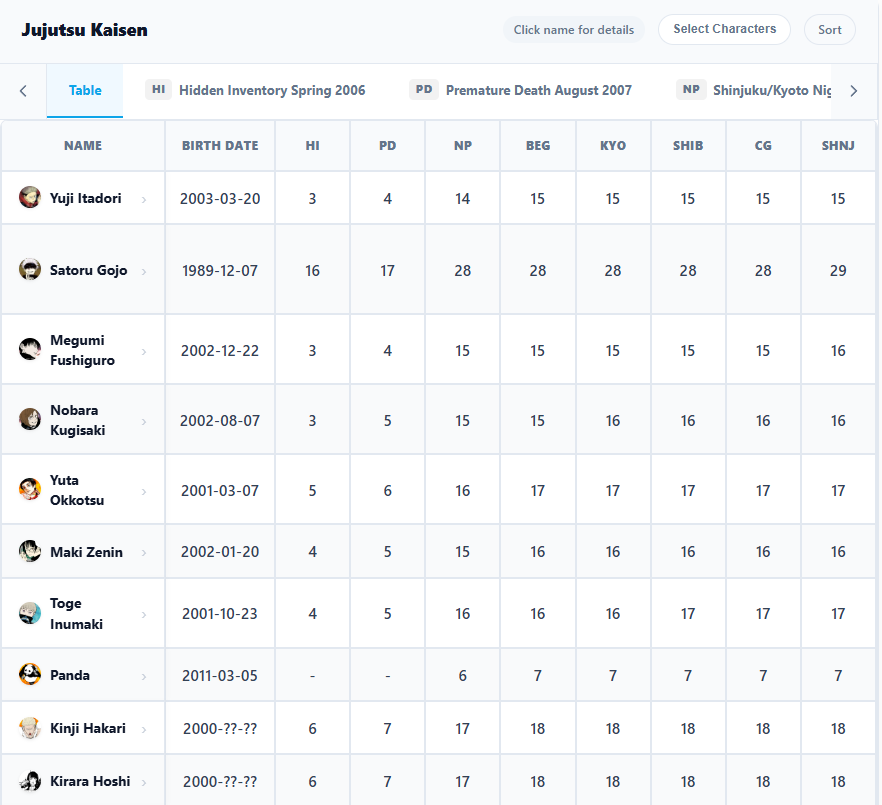Click the Sort button

(830, 30)
